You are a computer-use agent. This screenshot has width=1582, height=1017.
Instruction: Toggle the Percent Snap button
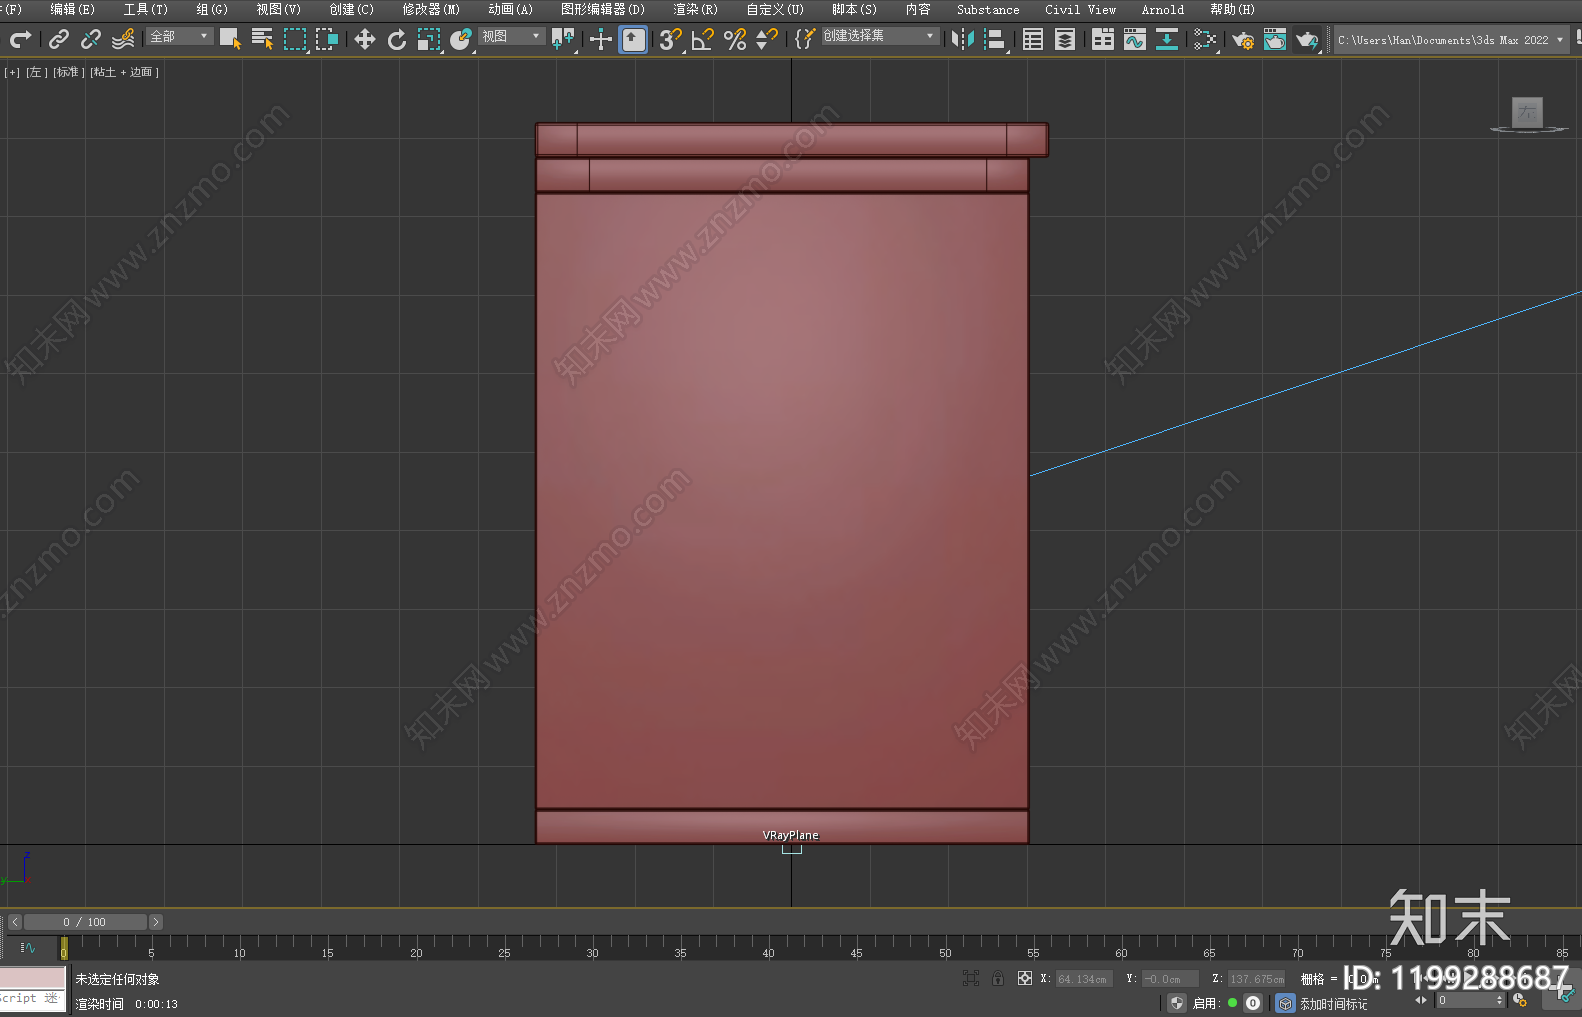click(735, 39)
